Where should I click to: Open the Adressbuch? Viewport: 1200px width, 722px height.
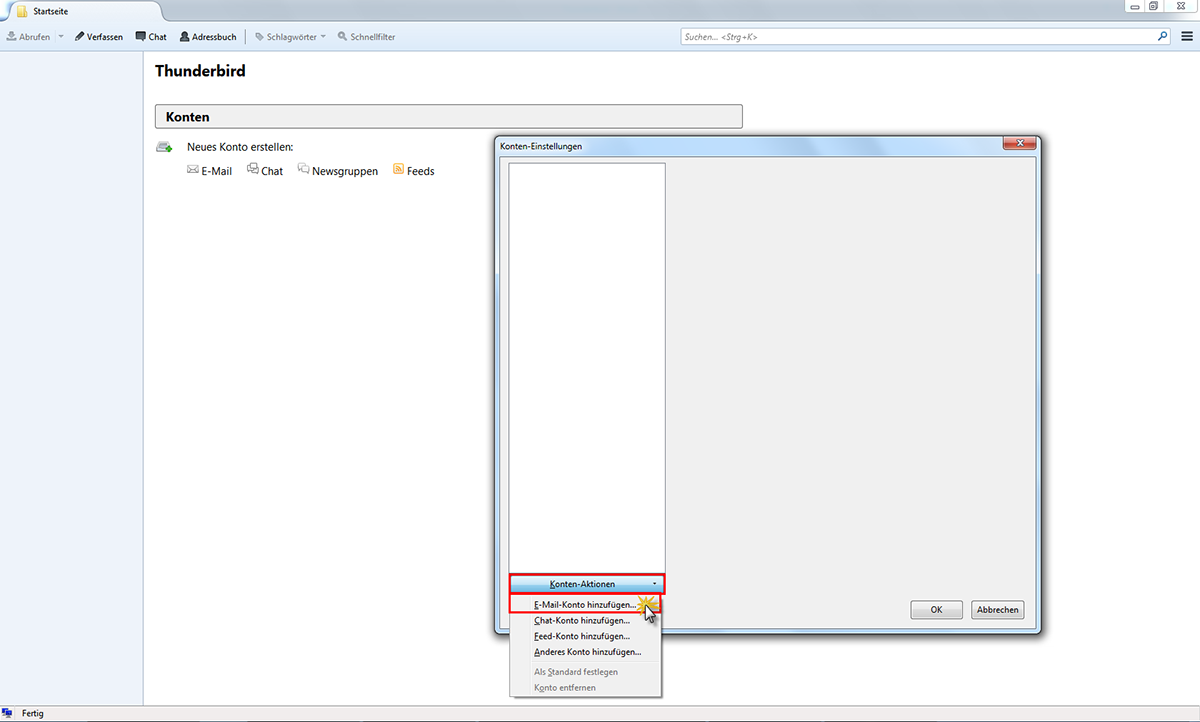pos(208,37)
